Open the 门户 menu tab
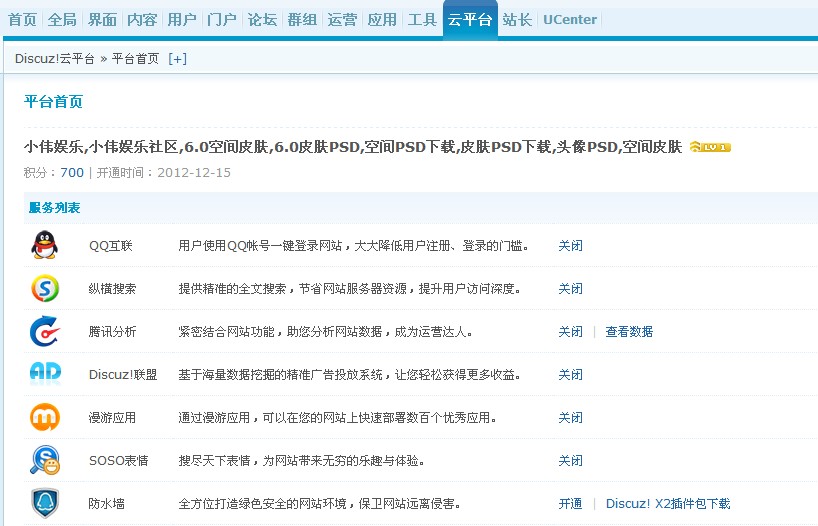818x526 pixels. pos(222,20)
